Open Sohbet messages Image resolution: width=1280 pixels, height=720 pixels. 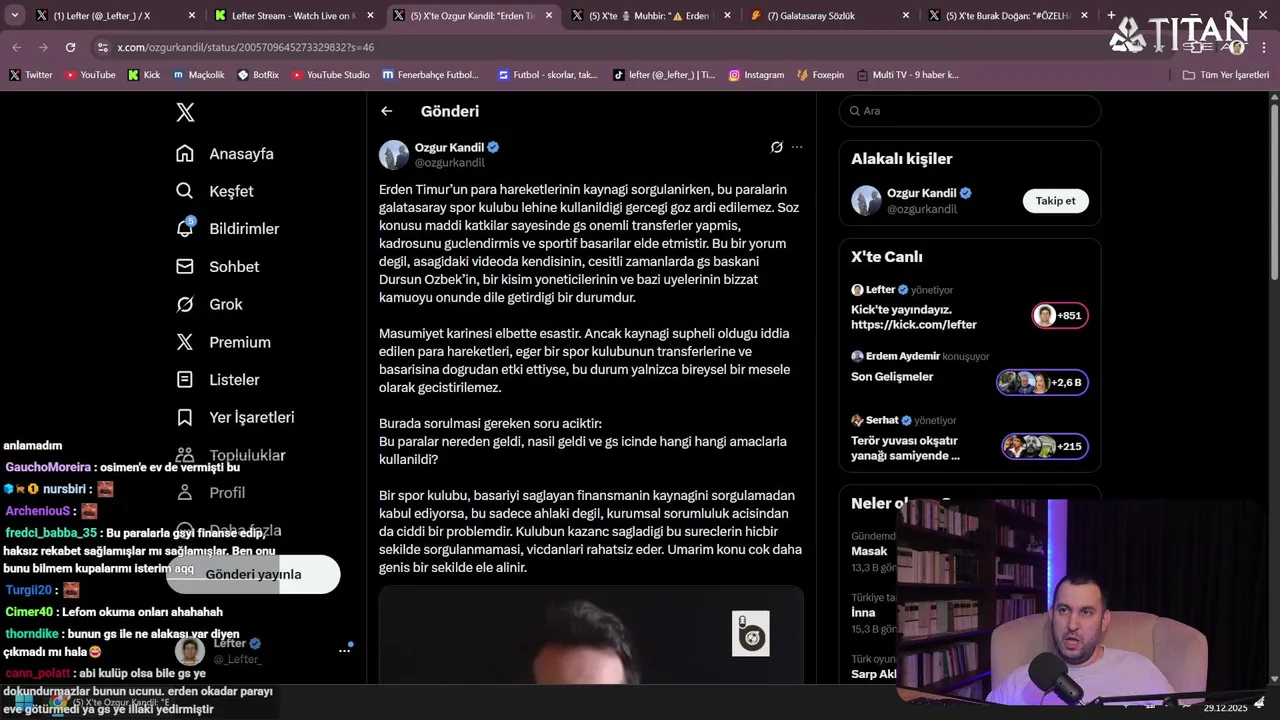click(x=218, y=267)
